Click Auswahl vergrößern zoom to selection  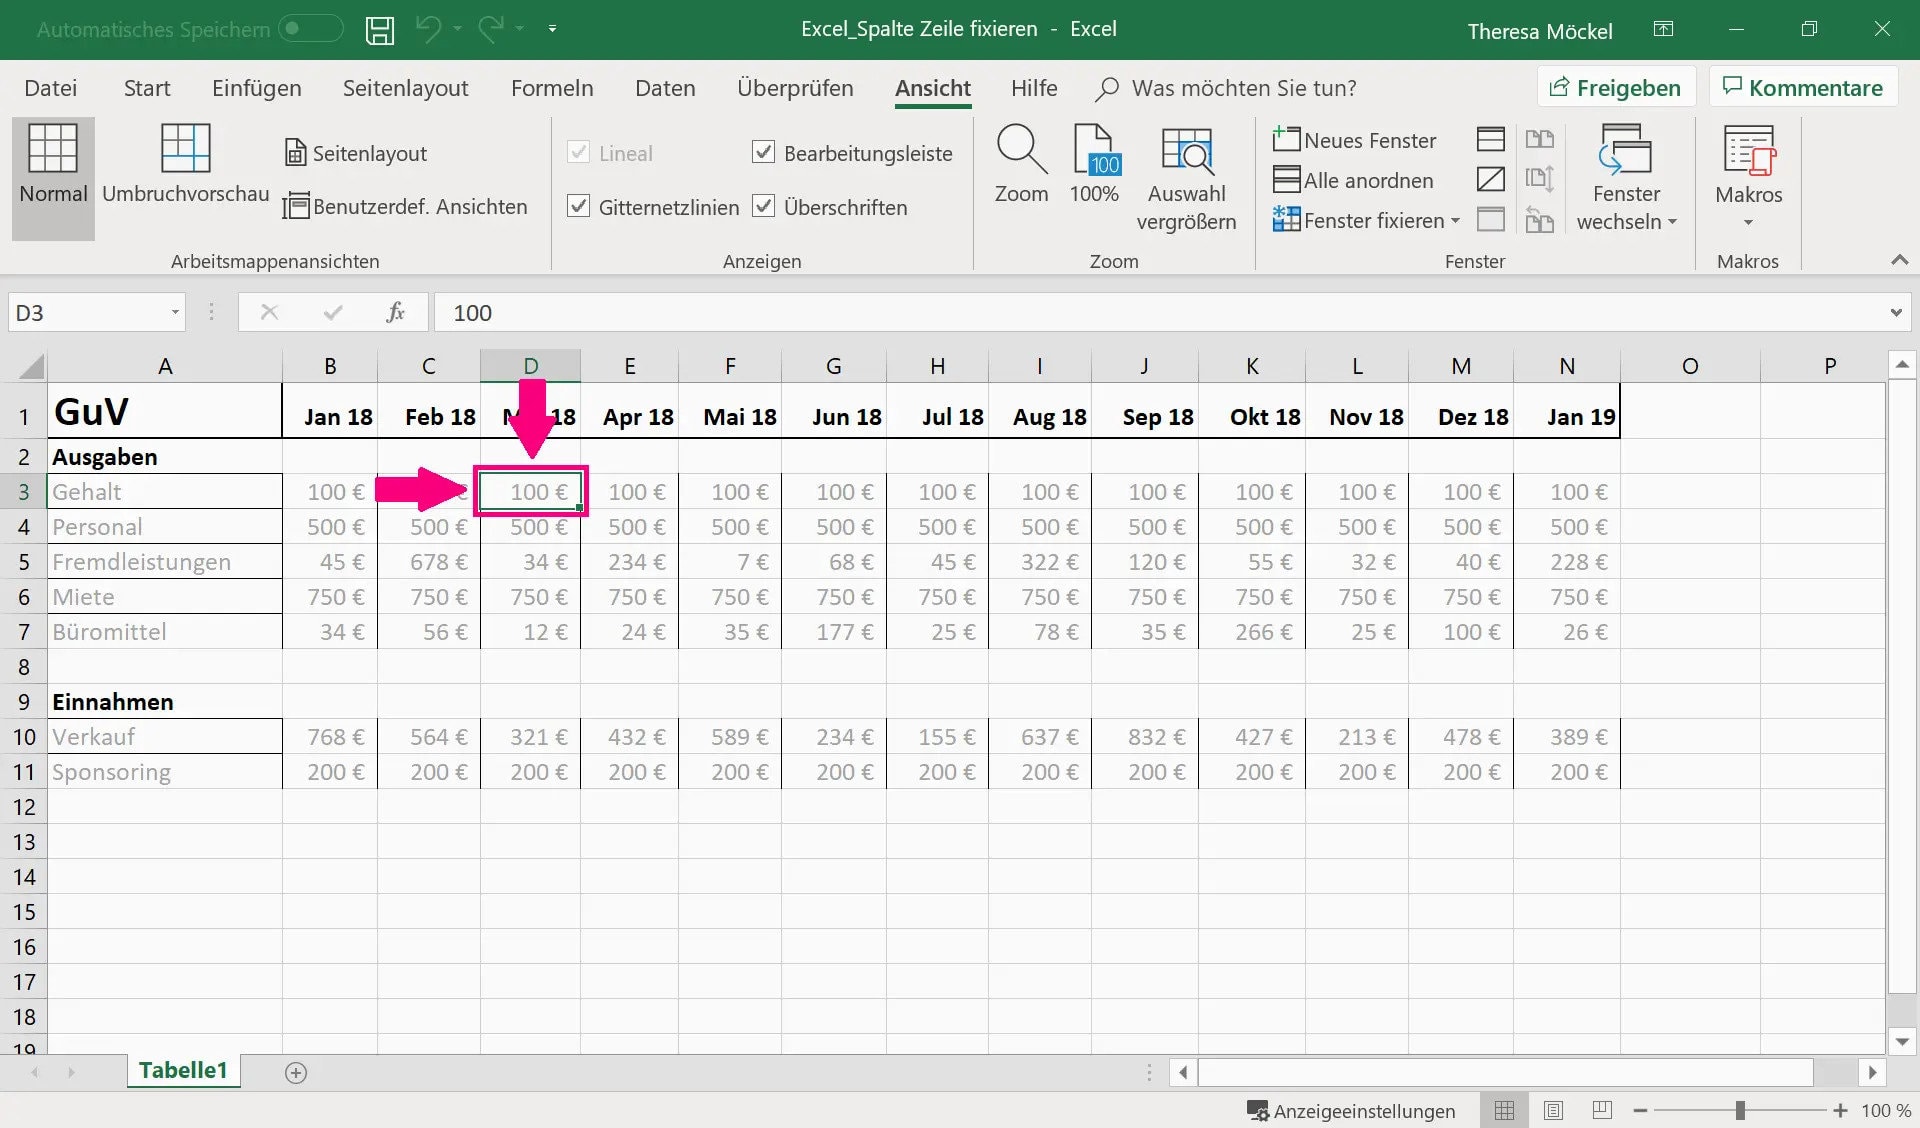[1186, 150]
